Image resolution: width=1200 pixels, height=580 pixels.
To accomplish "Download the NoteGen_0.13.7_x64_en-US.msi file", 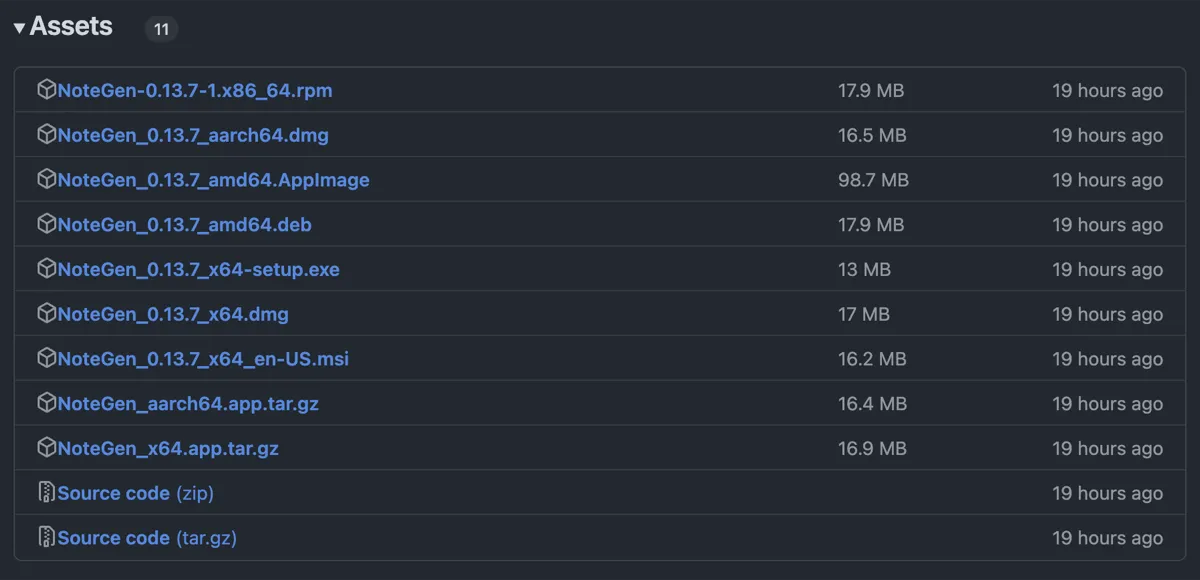I will [204, 359].
